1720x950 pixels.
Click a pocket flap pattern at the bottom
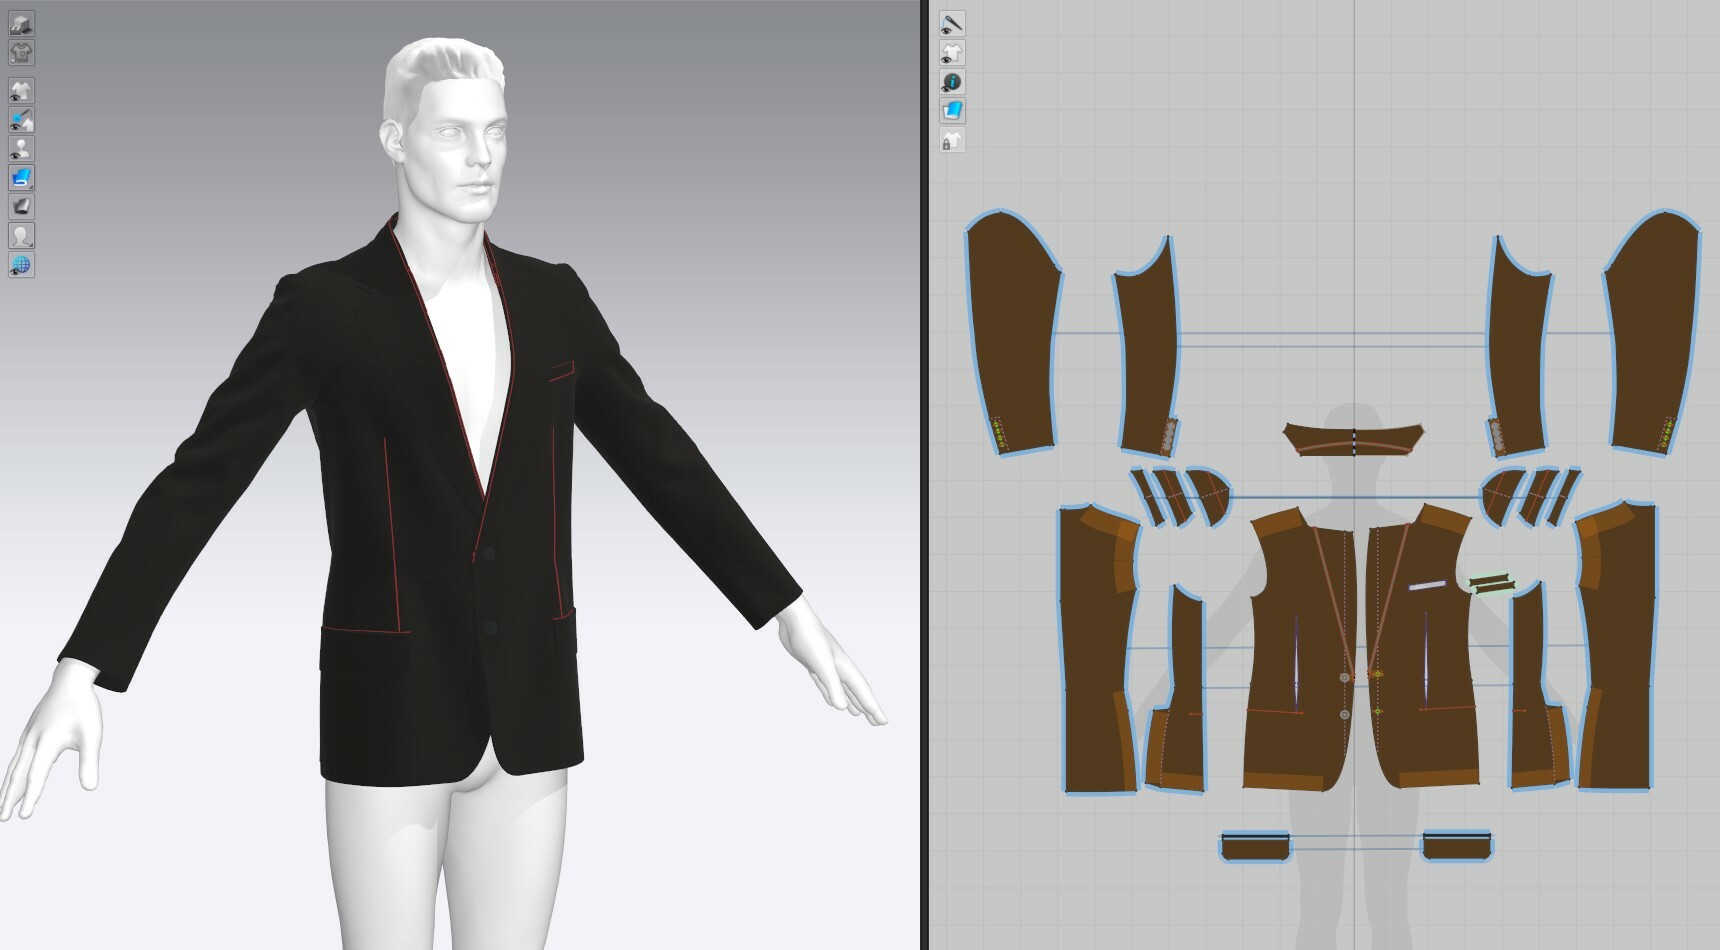click(1255, 845)
